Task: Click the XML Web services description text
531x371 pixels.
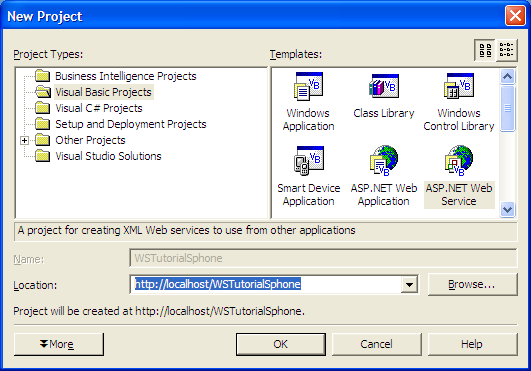Action: pos(187,230)
